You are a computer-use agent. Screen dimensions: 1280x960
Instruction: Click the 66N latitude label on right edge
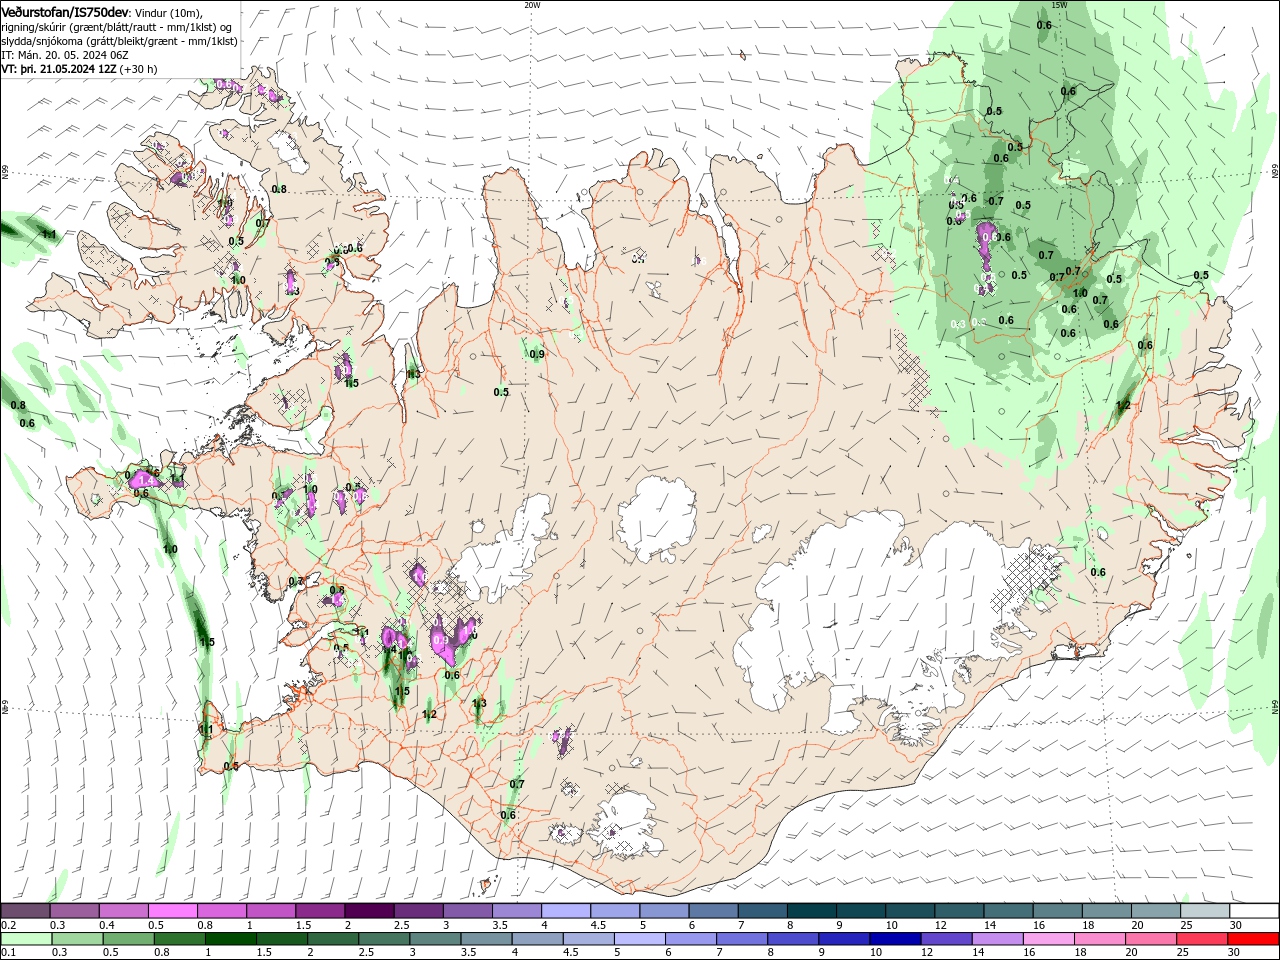coord(1275,173)
